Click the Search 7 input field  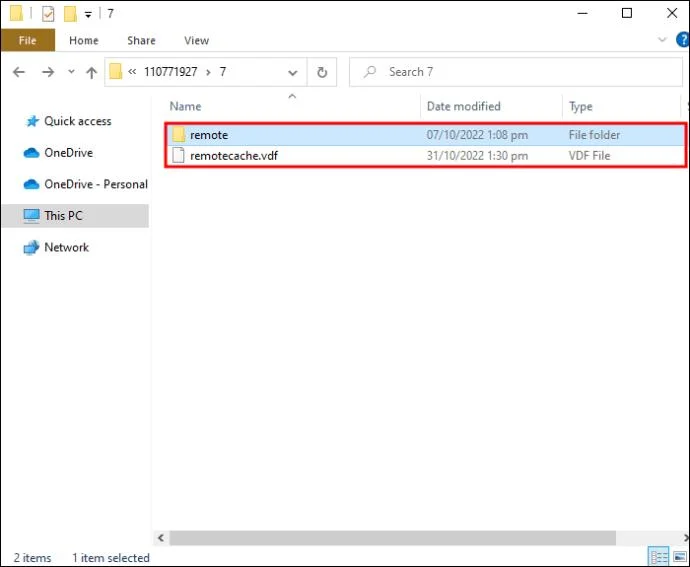pos(516,72)
